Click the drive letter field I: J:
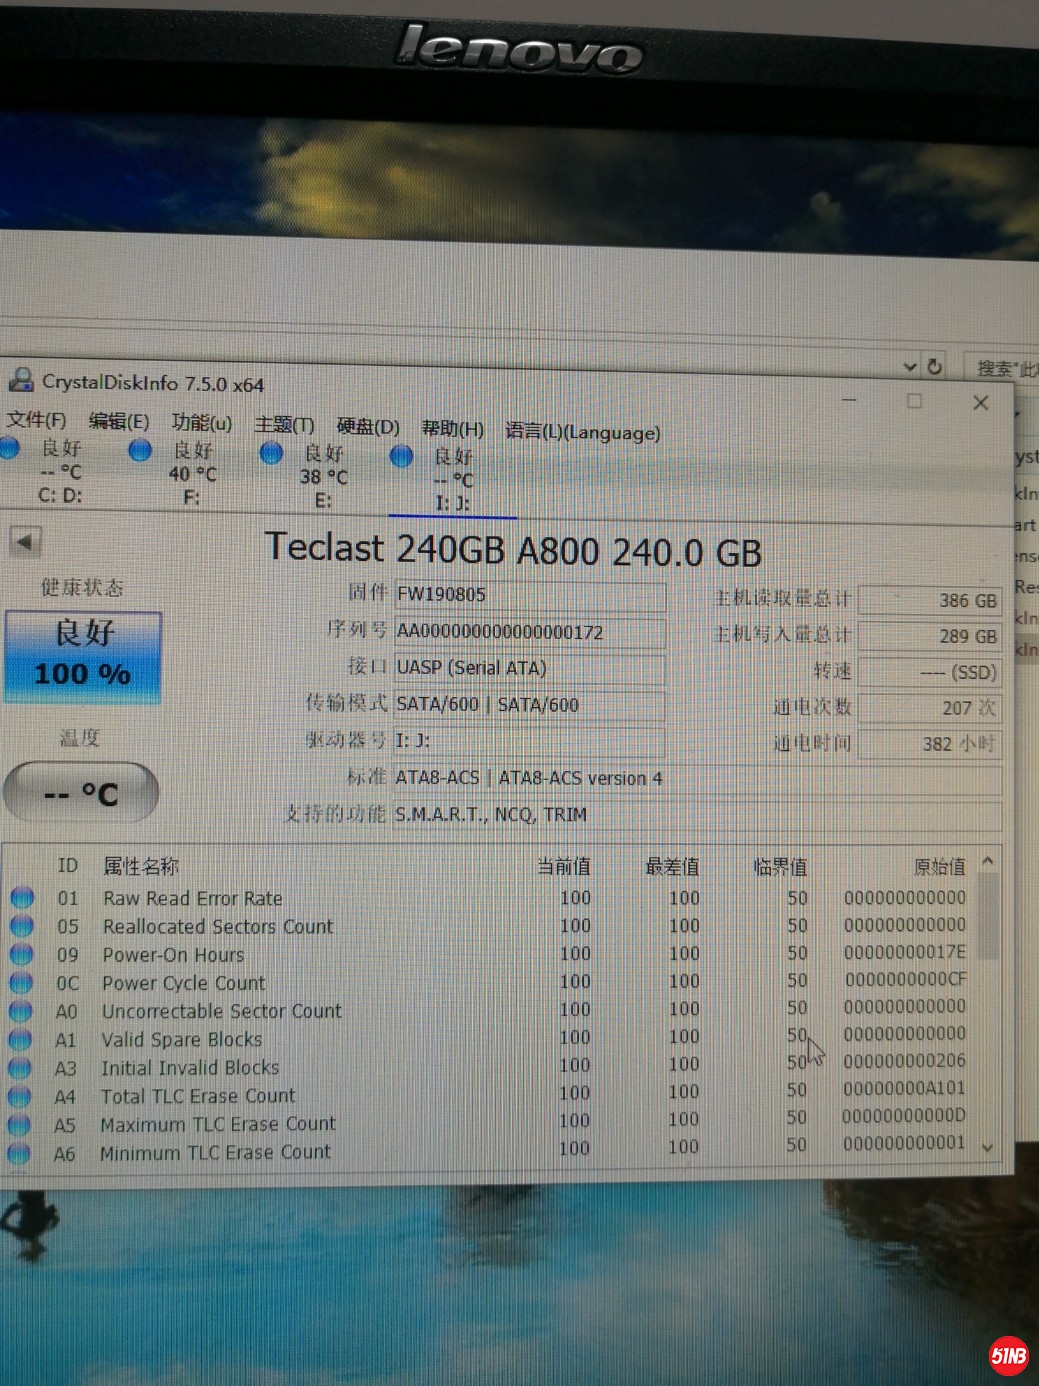Image resolution: width=1039 pixels, height=1386 pixels. 530,741
